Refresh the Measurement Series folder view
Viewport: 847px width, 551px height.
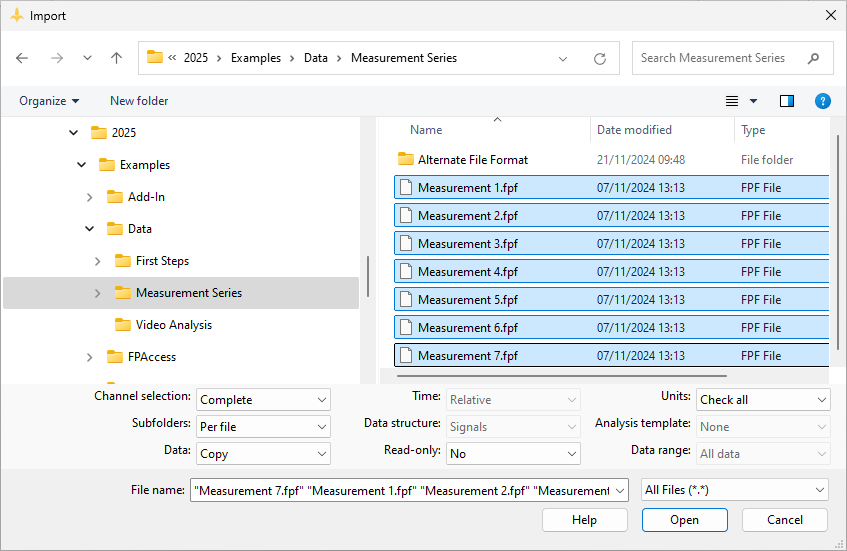click(600, 58)
